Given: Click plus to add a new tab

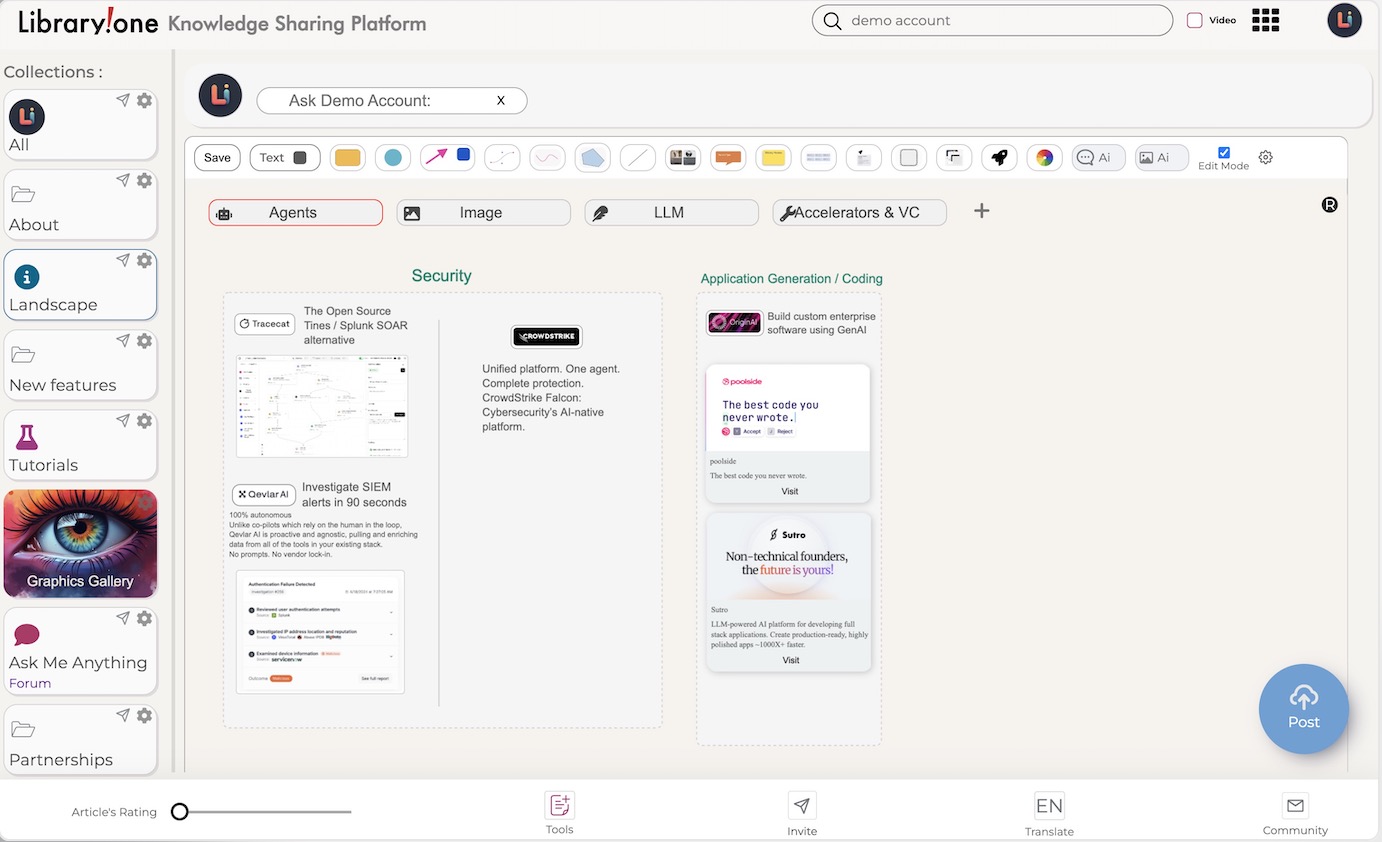Looking at the screenshot, I should coord(981,211).
